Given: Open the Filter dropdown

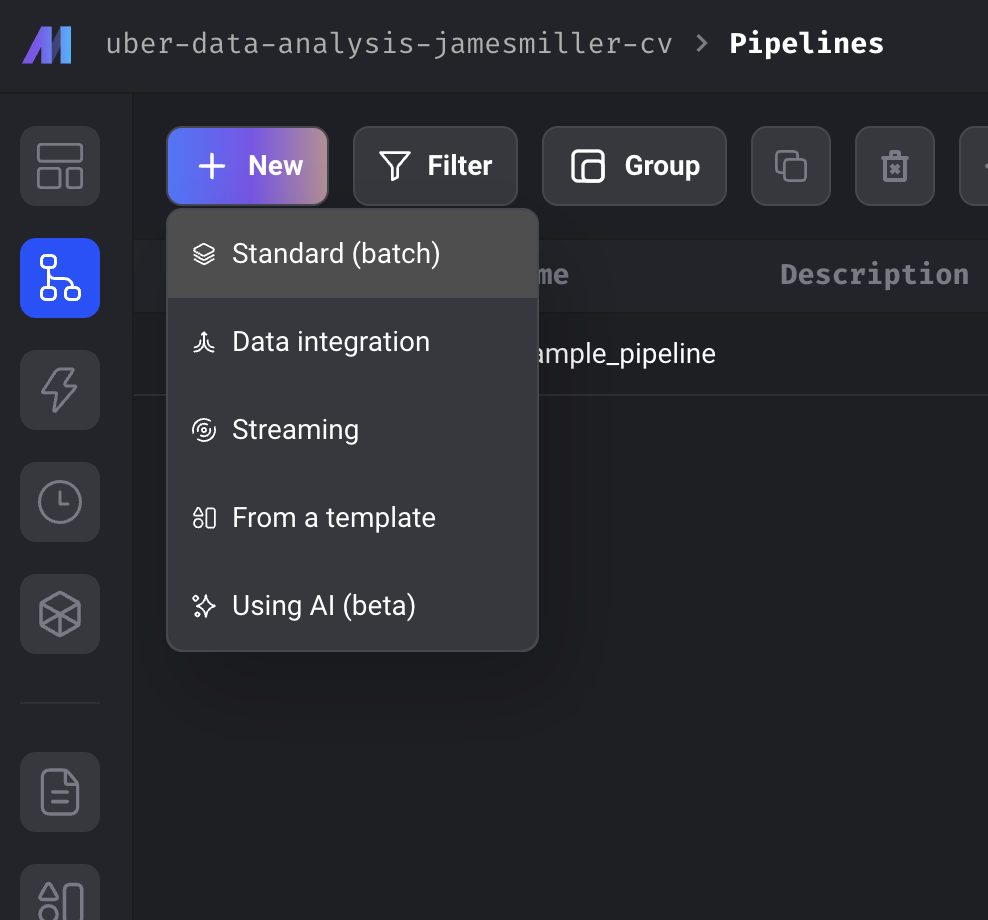Looking at the screenshot, I should click(435, 166).
